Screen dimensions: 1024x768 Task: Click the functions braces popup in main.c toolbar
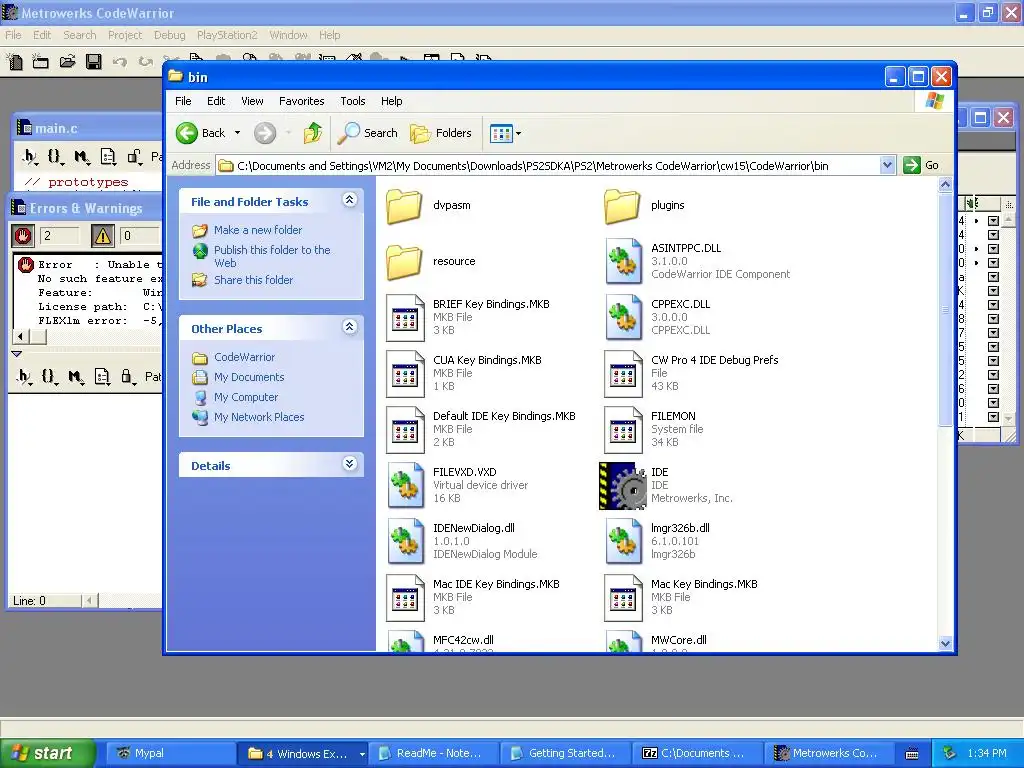(x=56, y=156)
